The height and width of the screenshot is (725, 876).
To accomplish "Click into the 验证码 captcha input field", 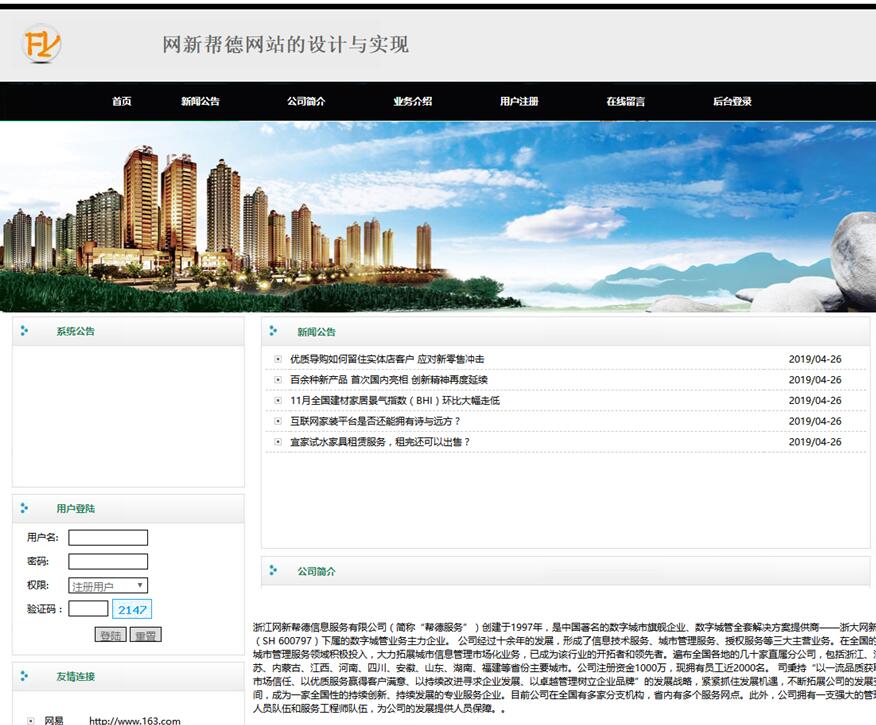I will coord(88,608).
